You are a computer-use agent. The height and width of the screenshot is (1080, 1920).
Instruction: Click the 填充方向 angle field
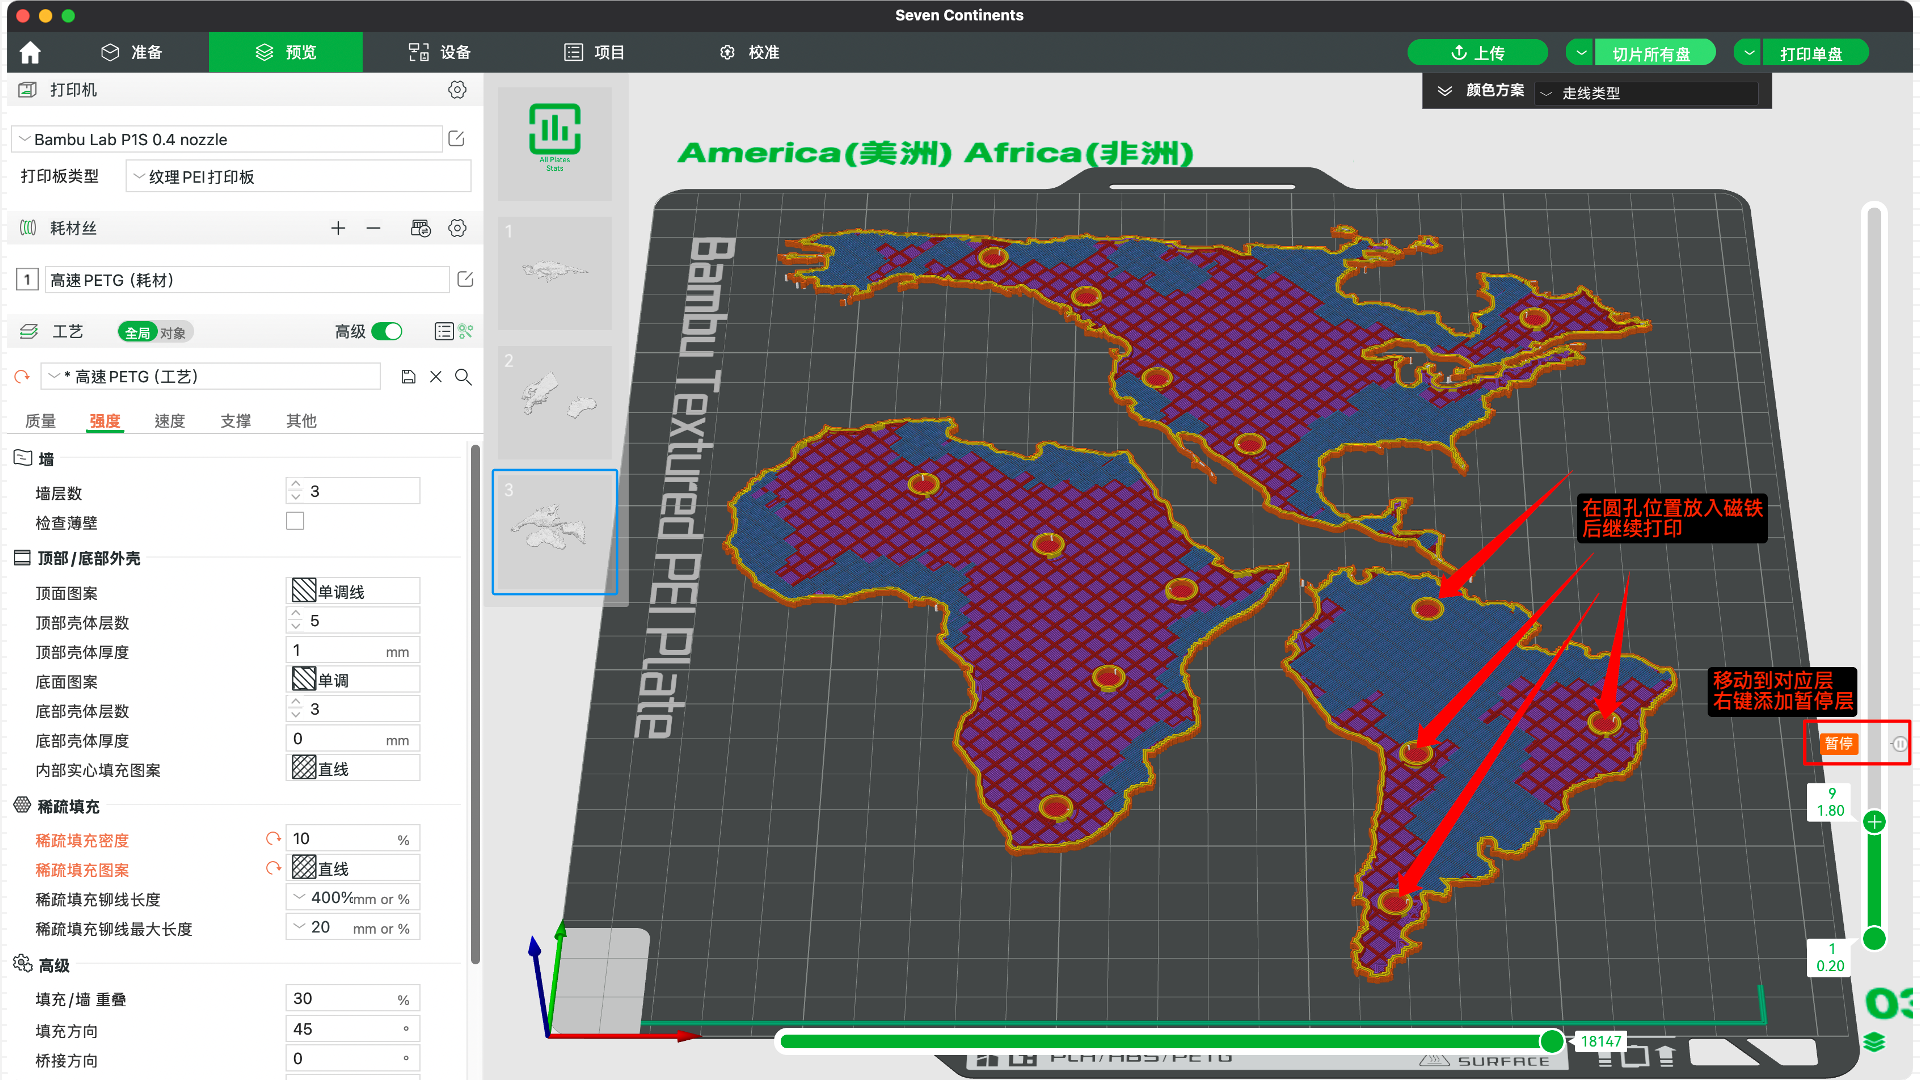click(353, 1028)
